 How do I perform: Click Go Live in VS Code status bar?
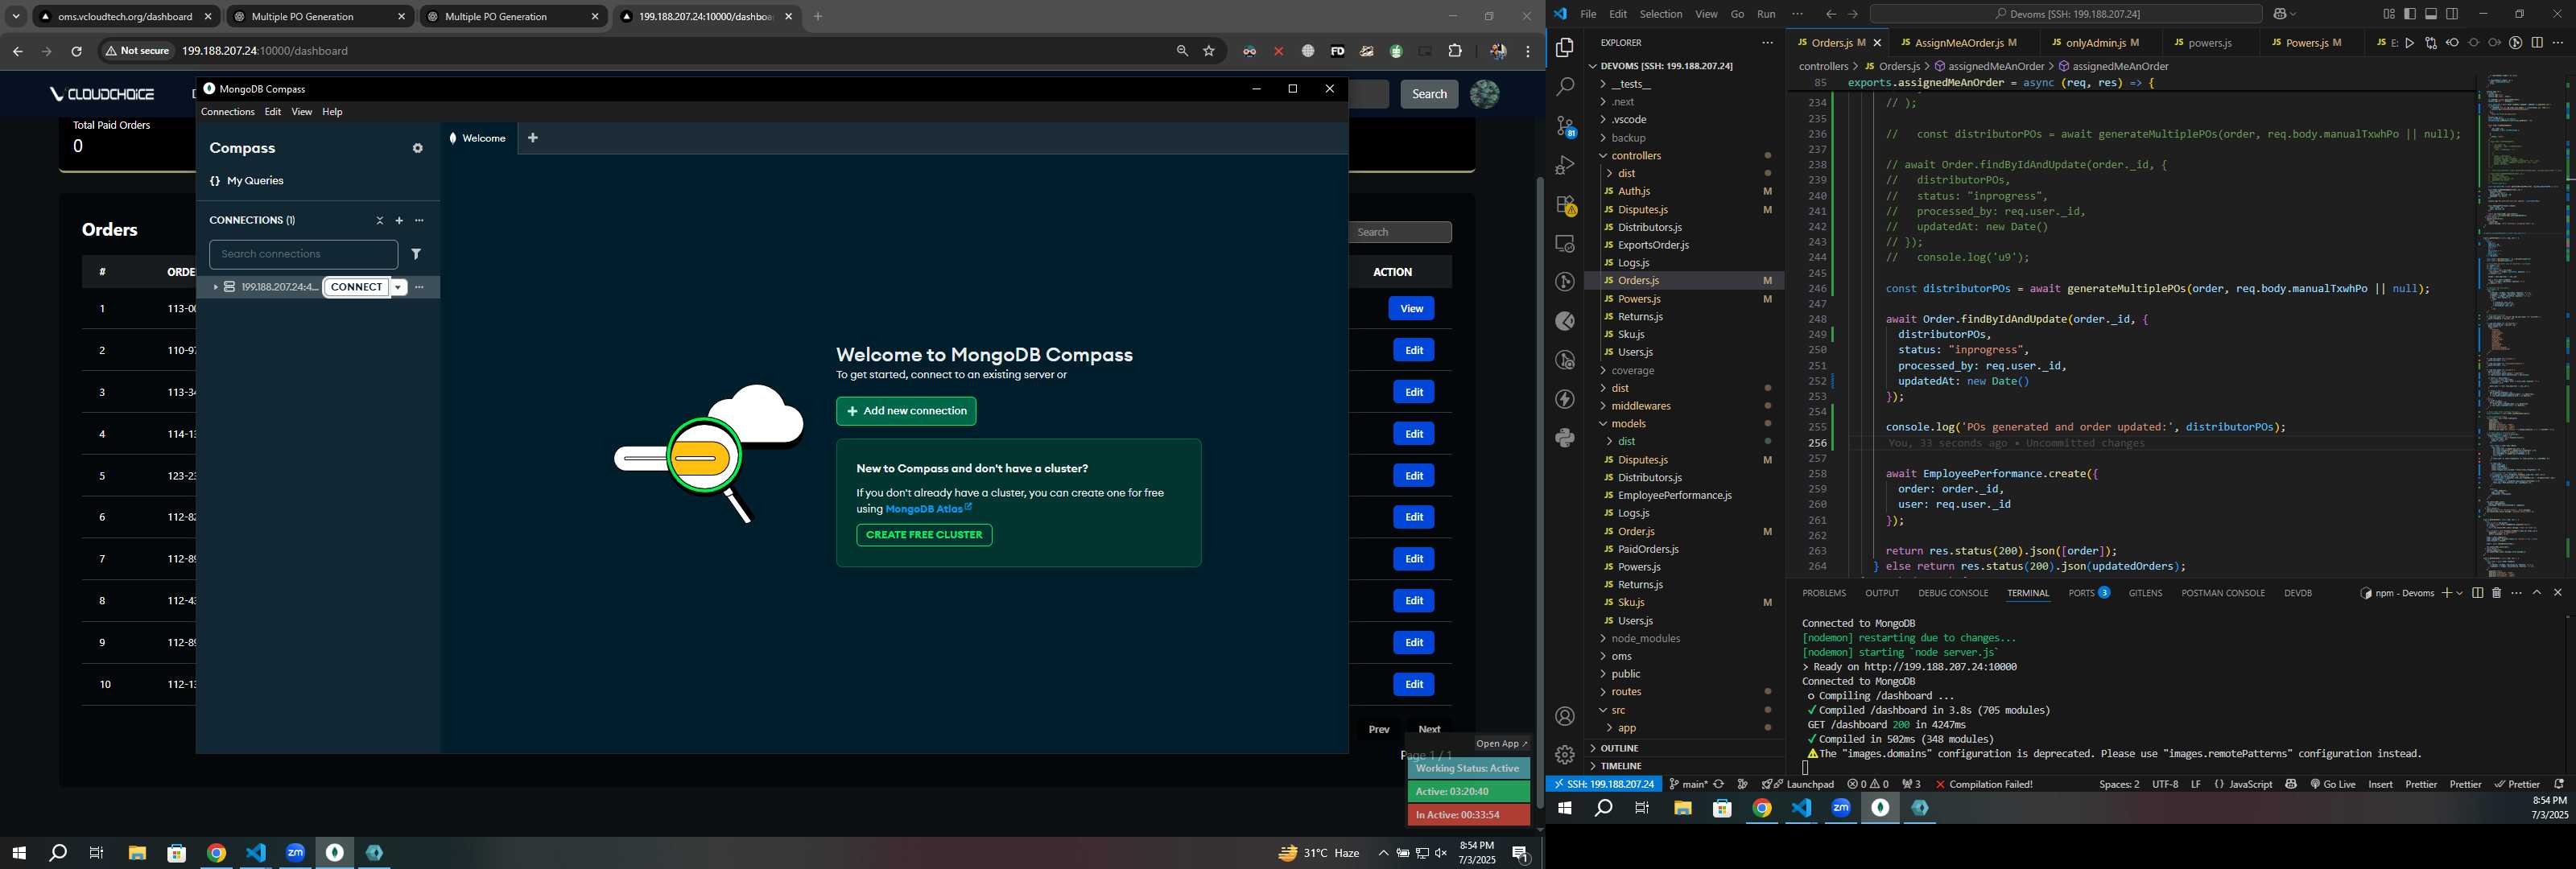tap(2332, 784)
